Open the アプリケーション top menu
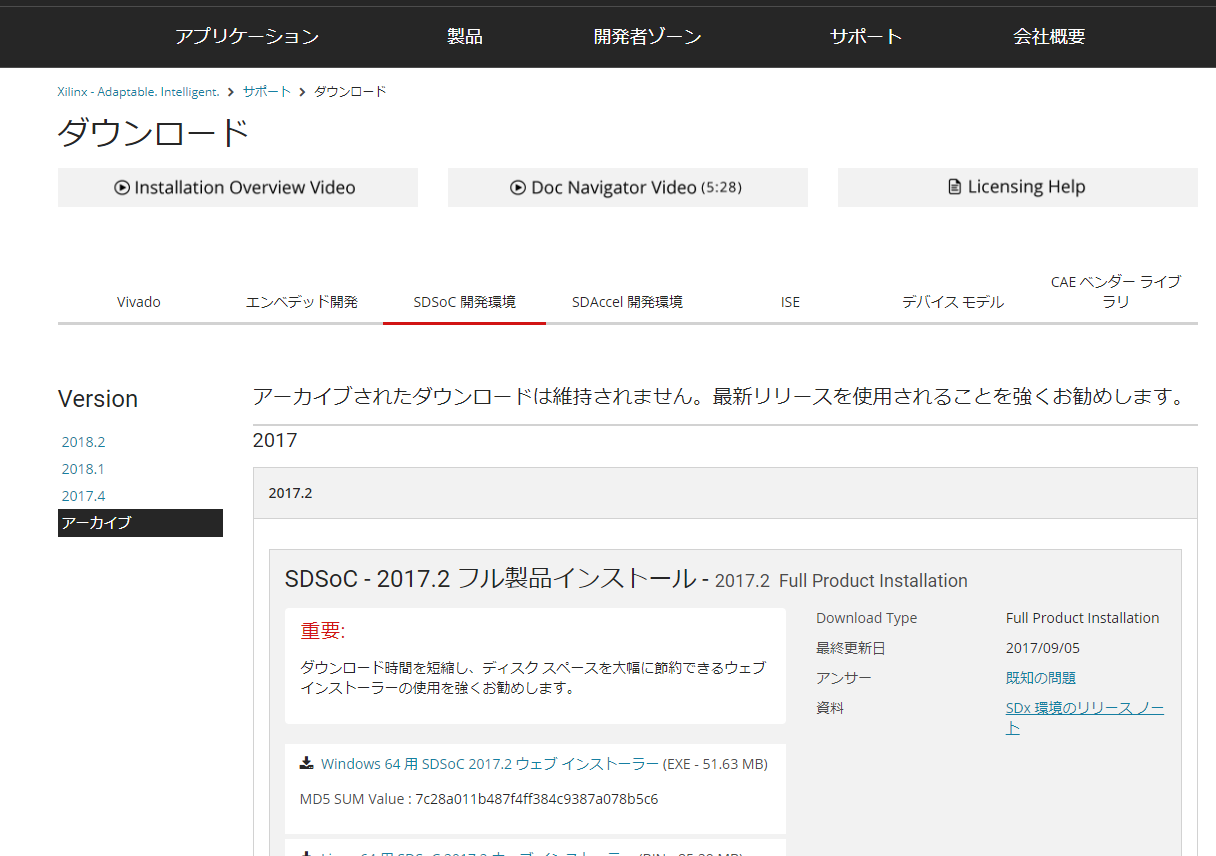The height and width of the screenshot is (856, 1216). click(x=247, y=37)
